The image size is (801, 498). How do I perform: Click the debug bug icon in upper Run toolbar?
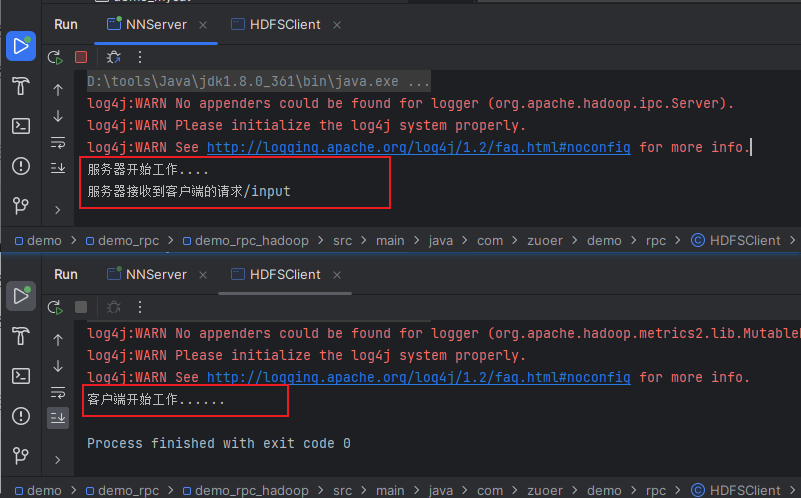tap(113, 58)
